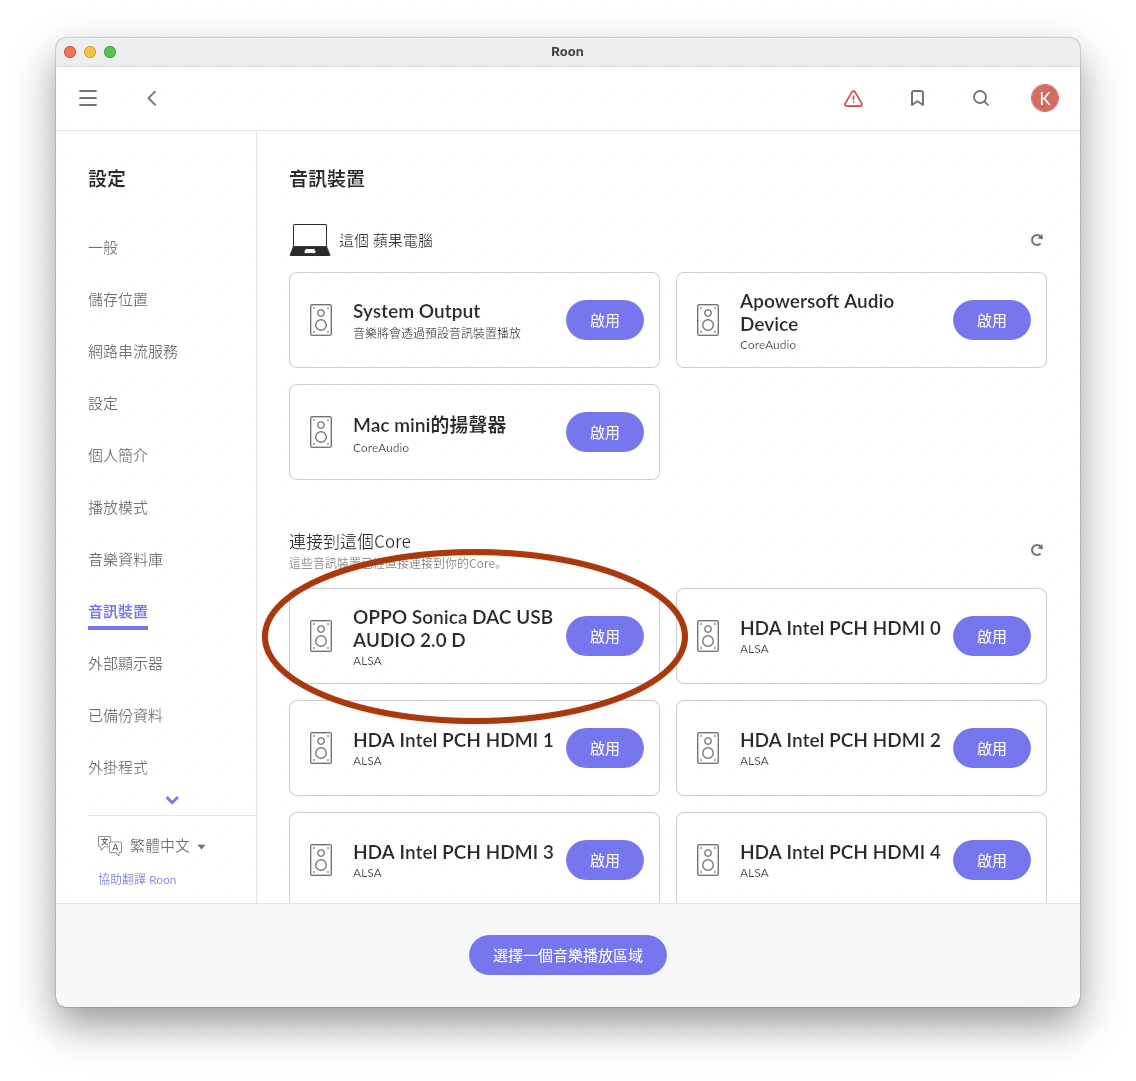Click the HDMI 1 speaker icon

point(321,748)
